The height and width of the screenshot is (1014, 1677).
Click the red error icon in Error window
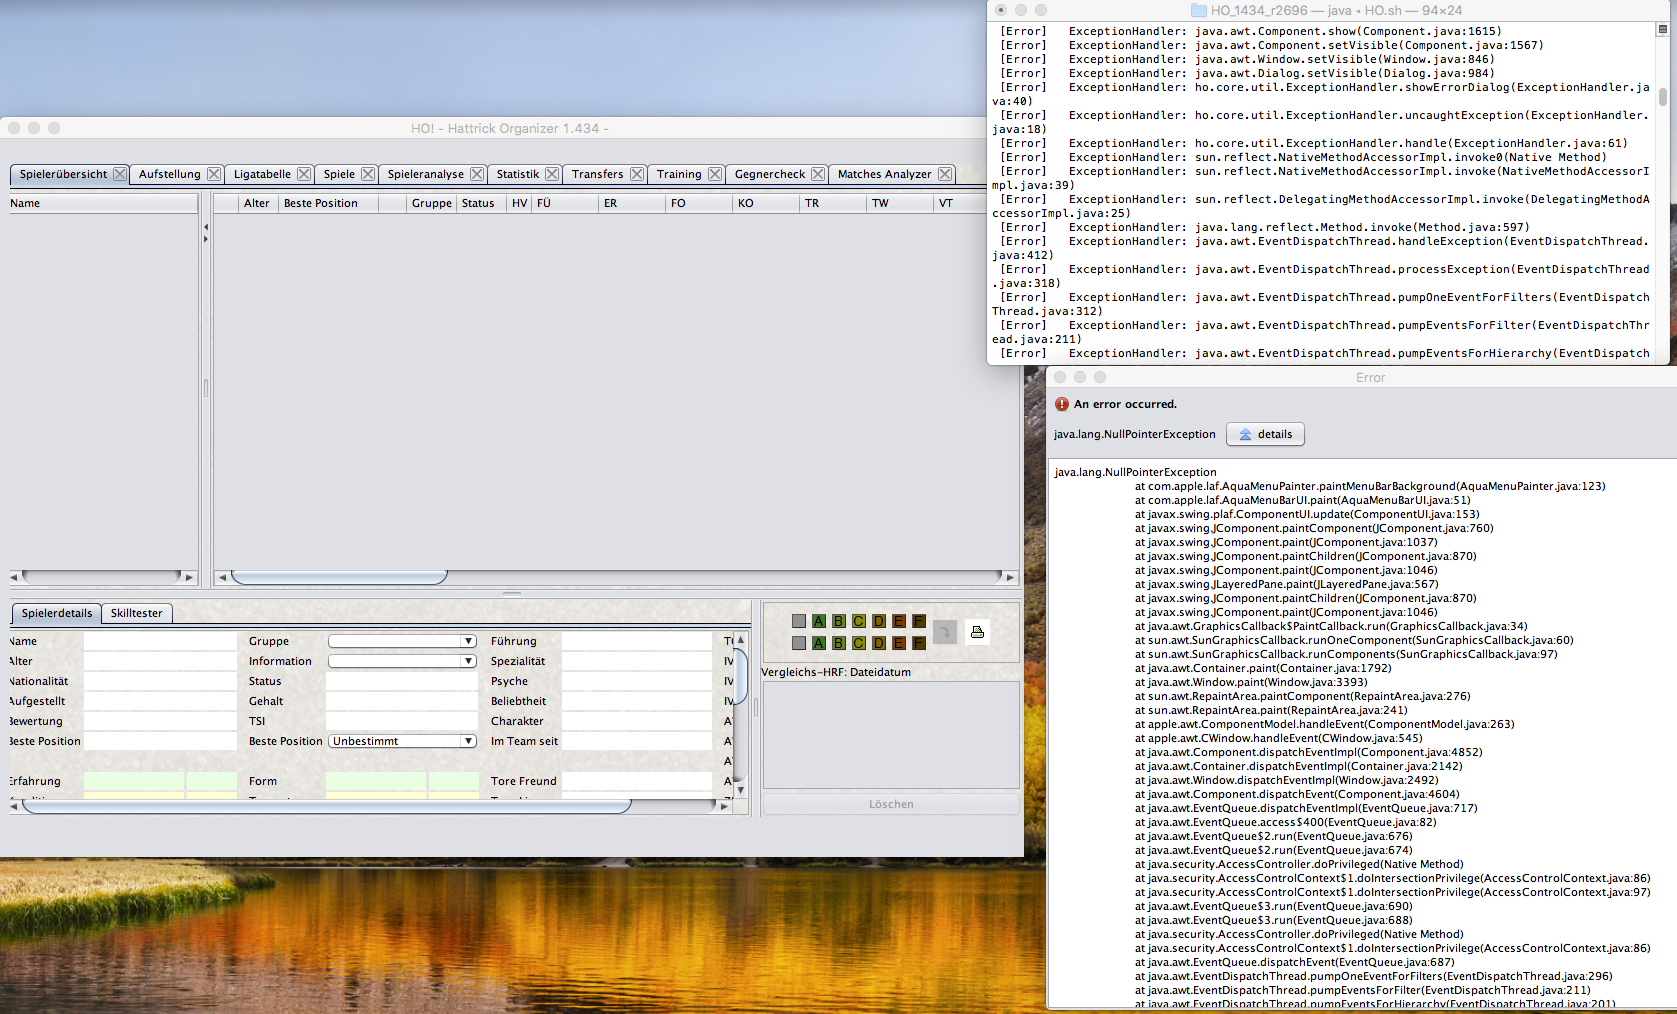point(1062,404)
